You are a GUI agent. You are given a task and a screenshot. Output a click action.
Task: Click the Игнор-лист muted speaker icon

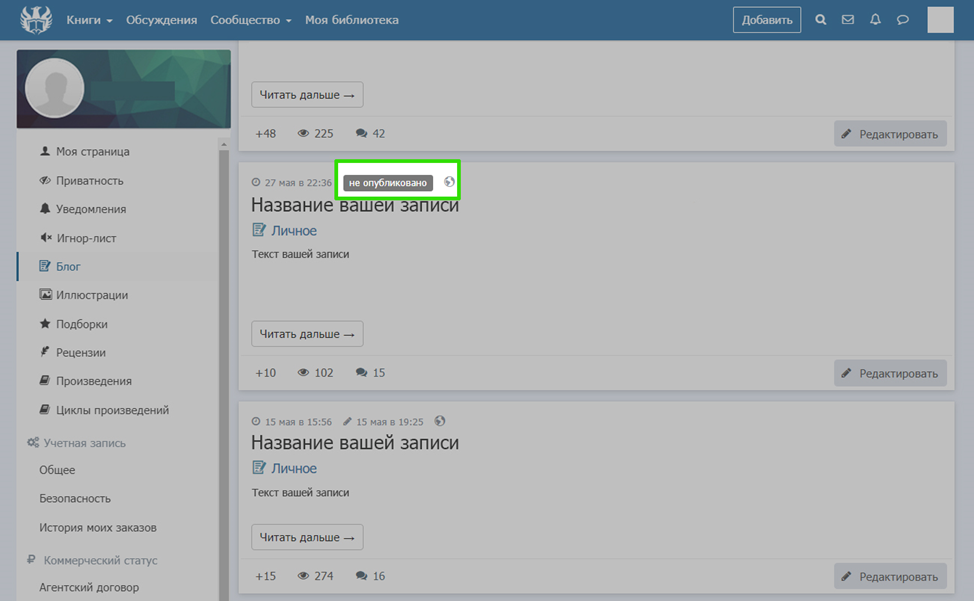point(45,237)
